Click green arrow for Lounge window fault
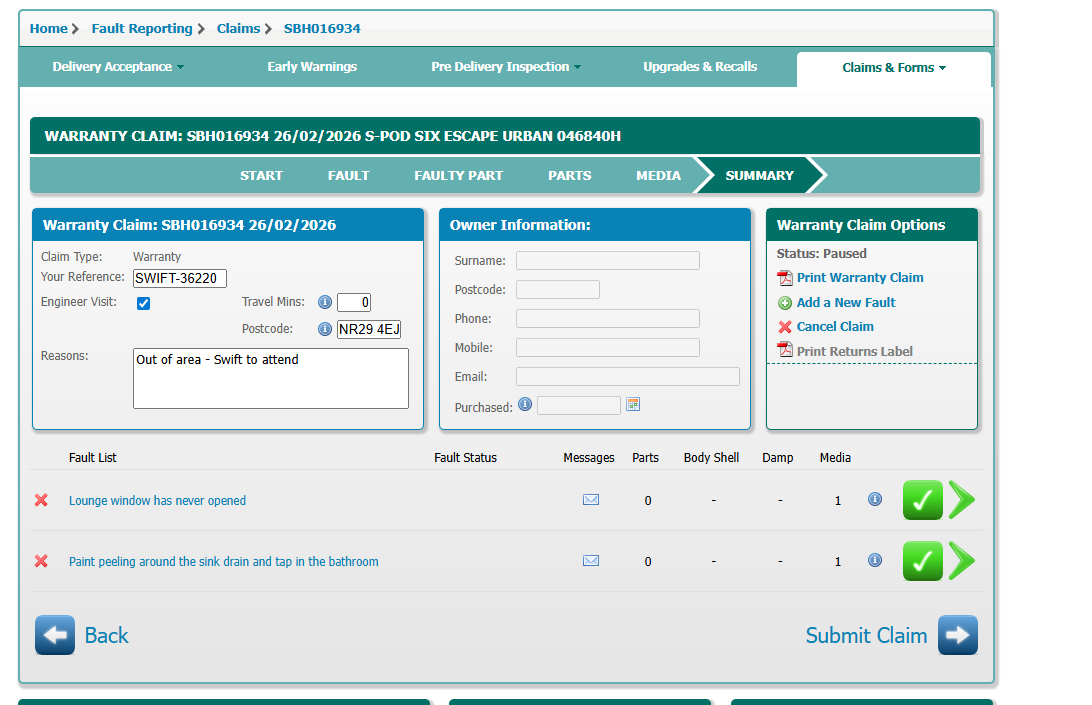This screenshot has height=705, width=1092. [x=961, y=500]
